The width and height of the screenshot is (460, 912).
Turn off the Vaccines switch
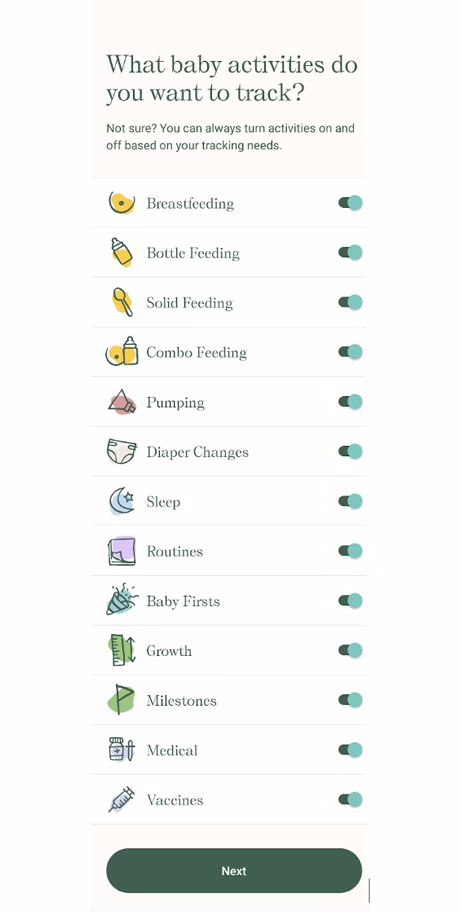[x=350, y=799]
